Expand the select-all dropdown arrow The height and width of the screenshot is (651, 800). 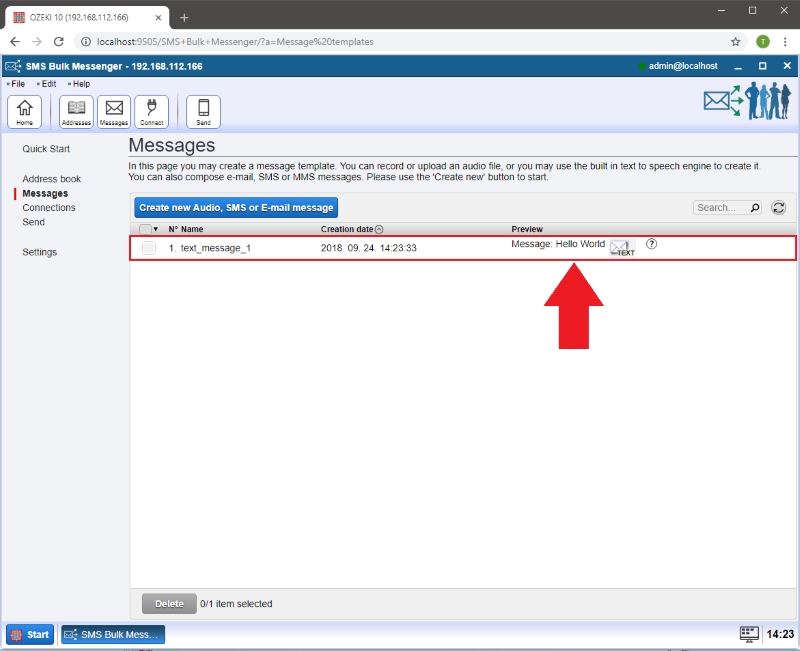pos(156,229)
